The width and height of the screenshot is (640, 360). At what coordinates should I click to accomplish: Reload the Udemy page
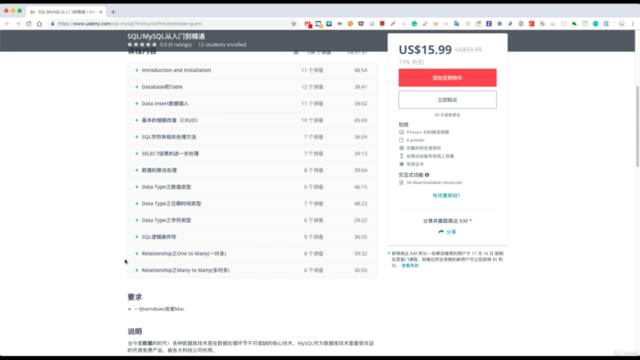point(29,24)
